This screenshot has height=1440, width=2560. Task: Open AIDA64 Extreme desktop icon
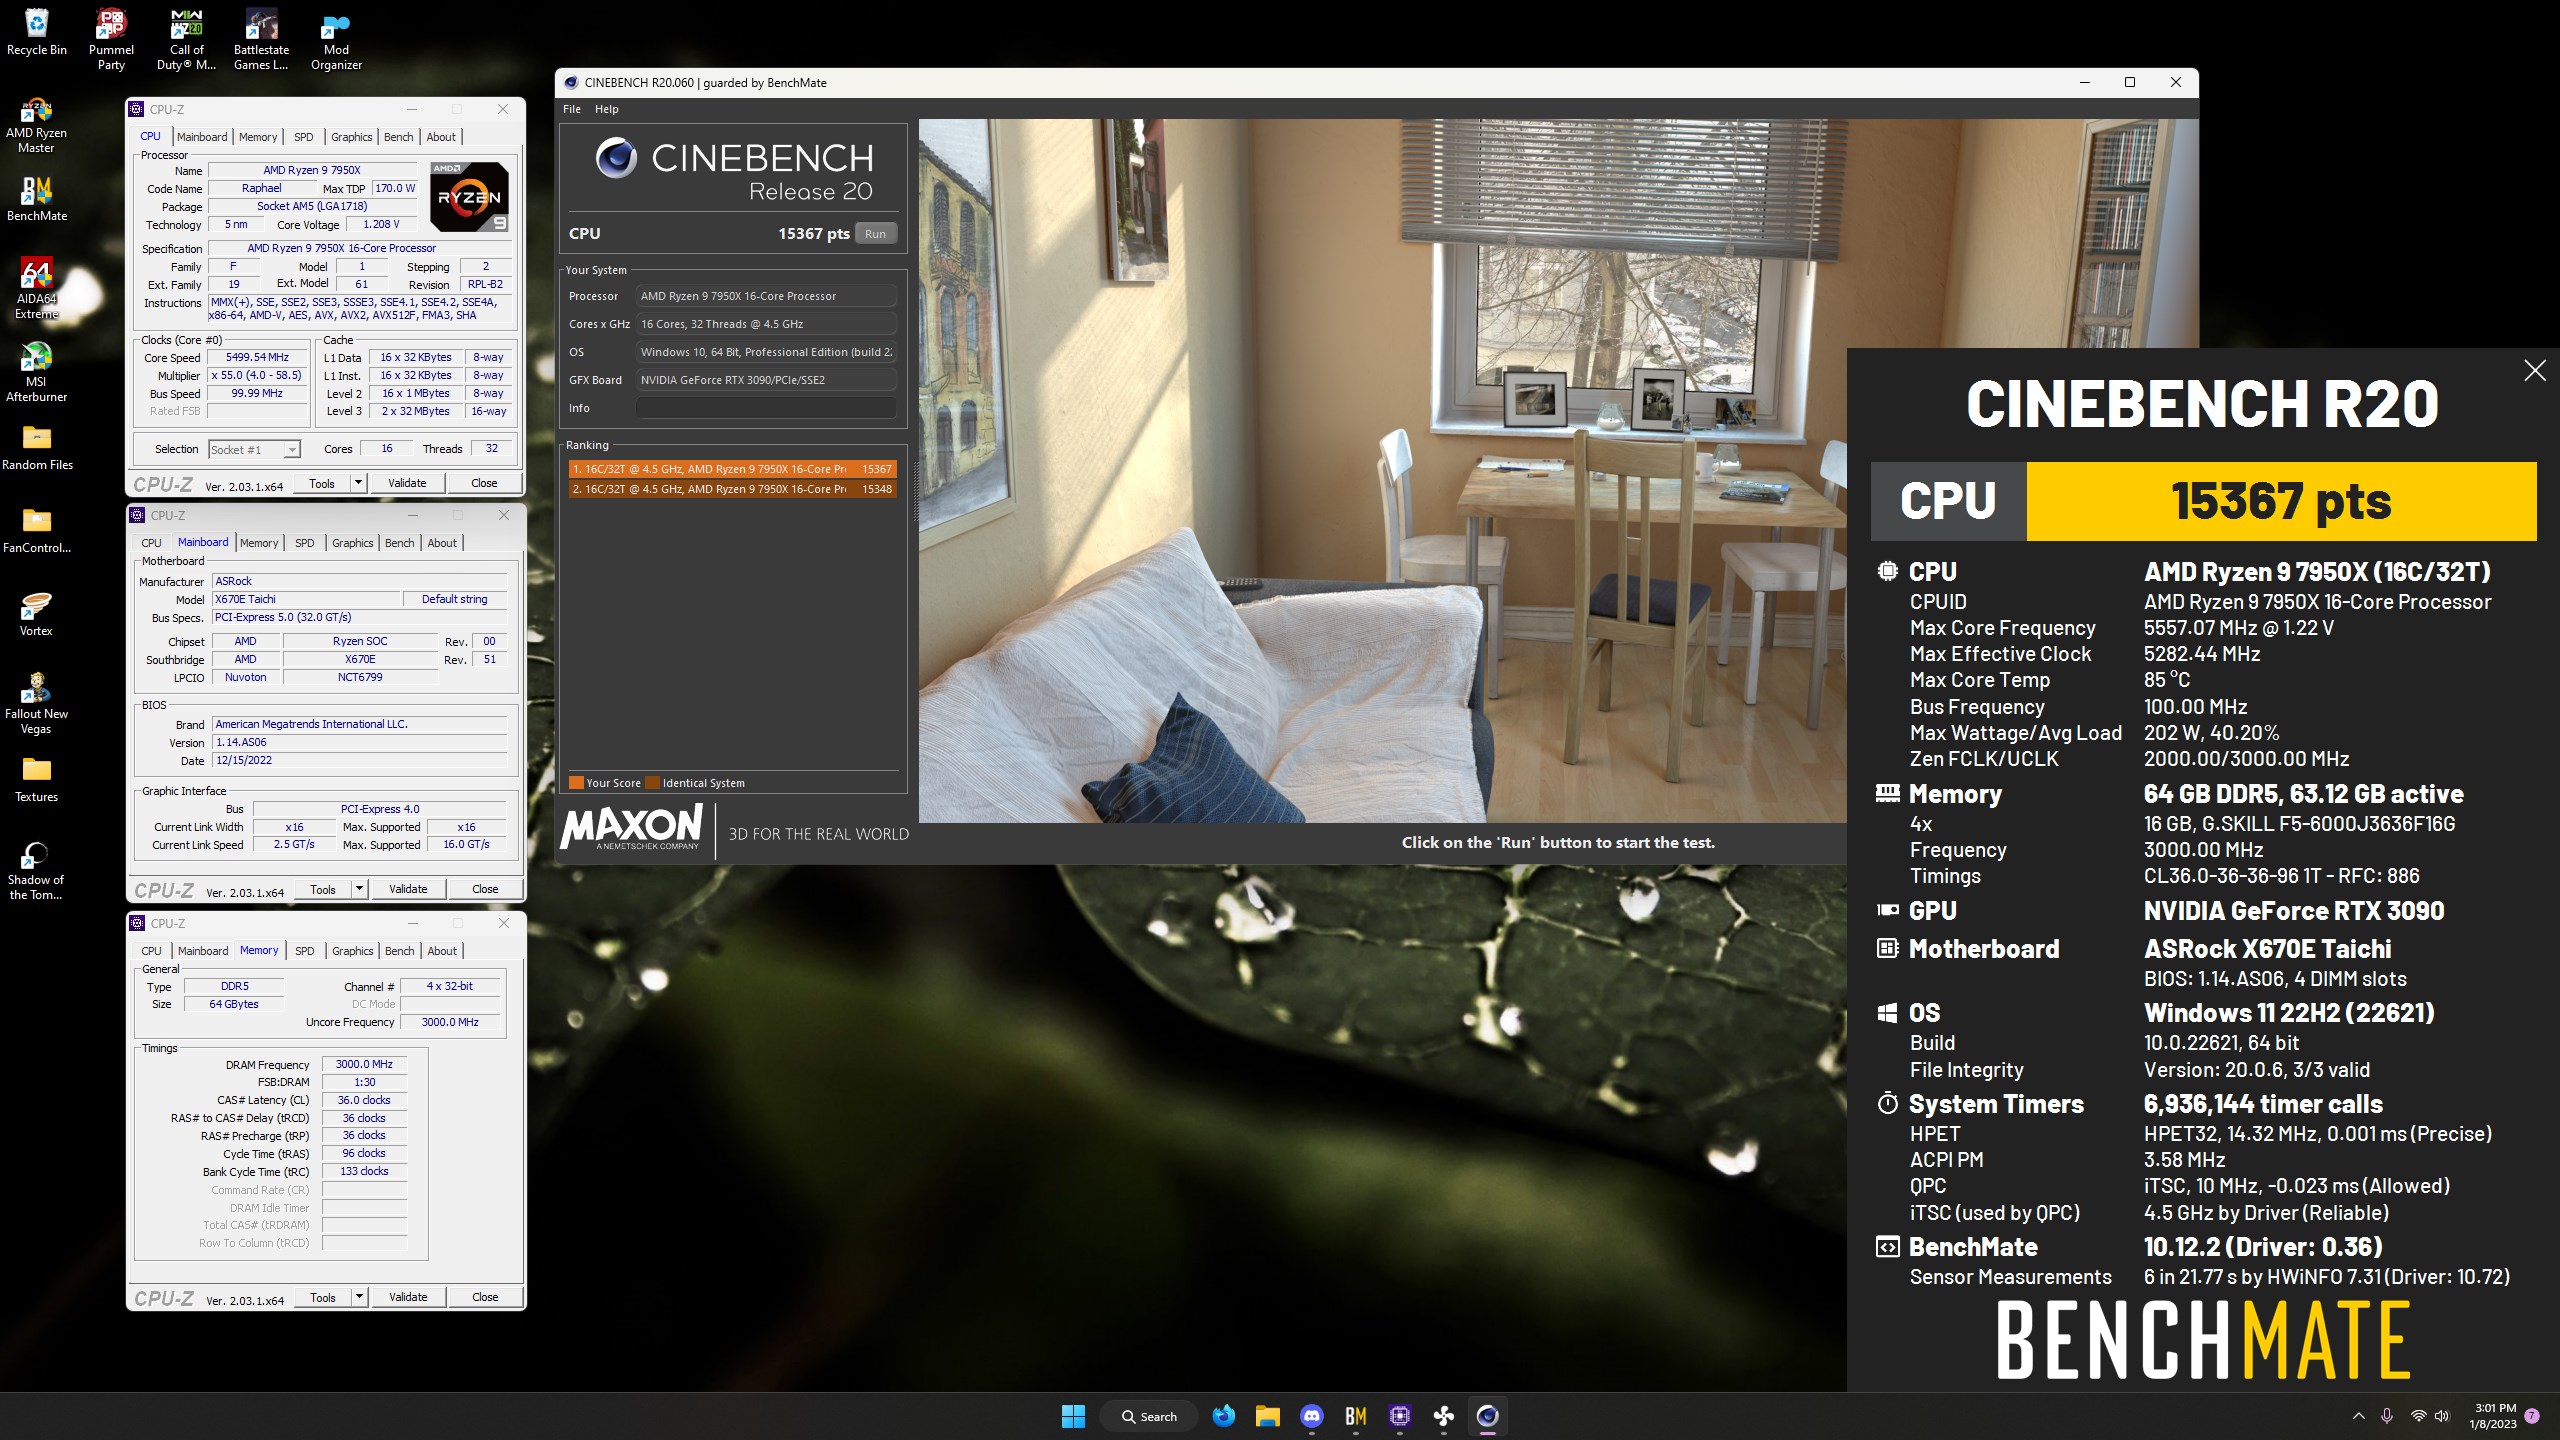pyautogui.click(x=37, y=289)
